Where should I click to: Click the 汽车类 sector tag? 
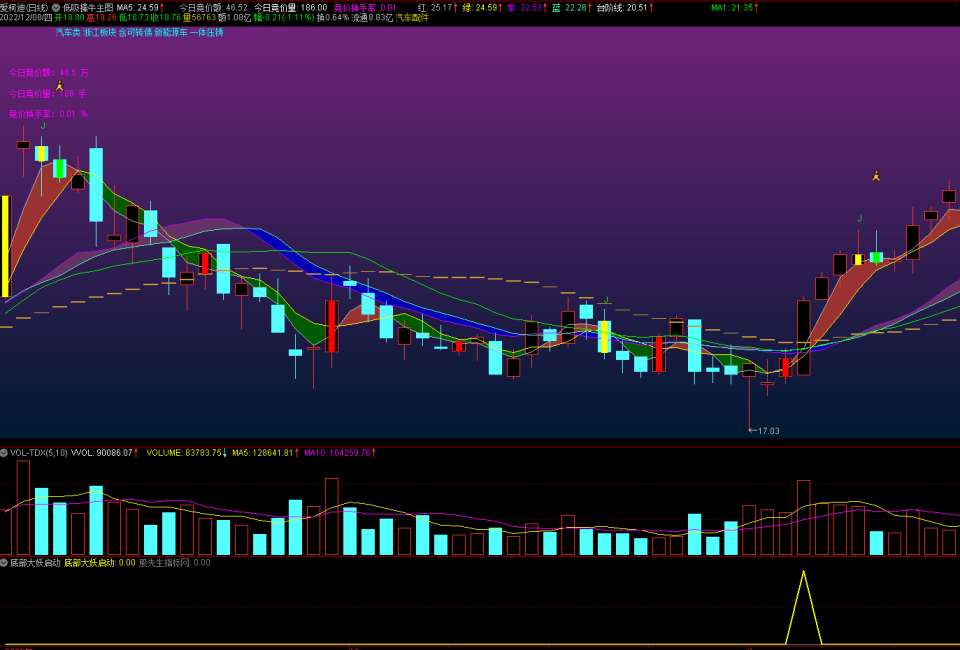pos(68,32)
